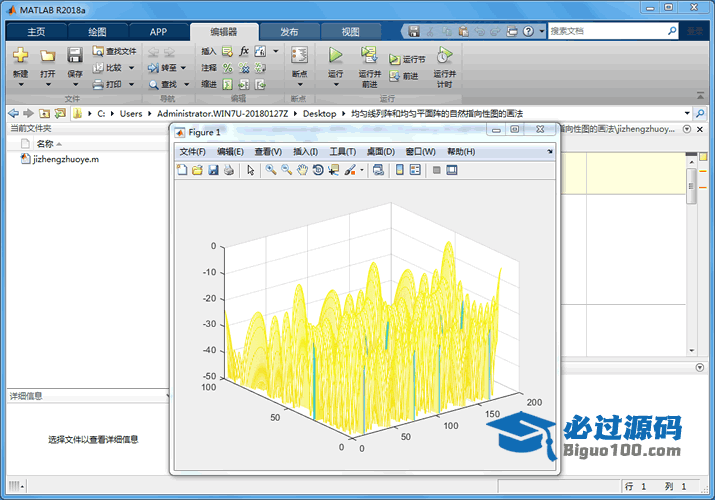Pick the Data Cursor tool
The height and width of the screenshot is (500, 715).
click(x=334, y=170)
